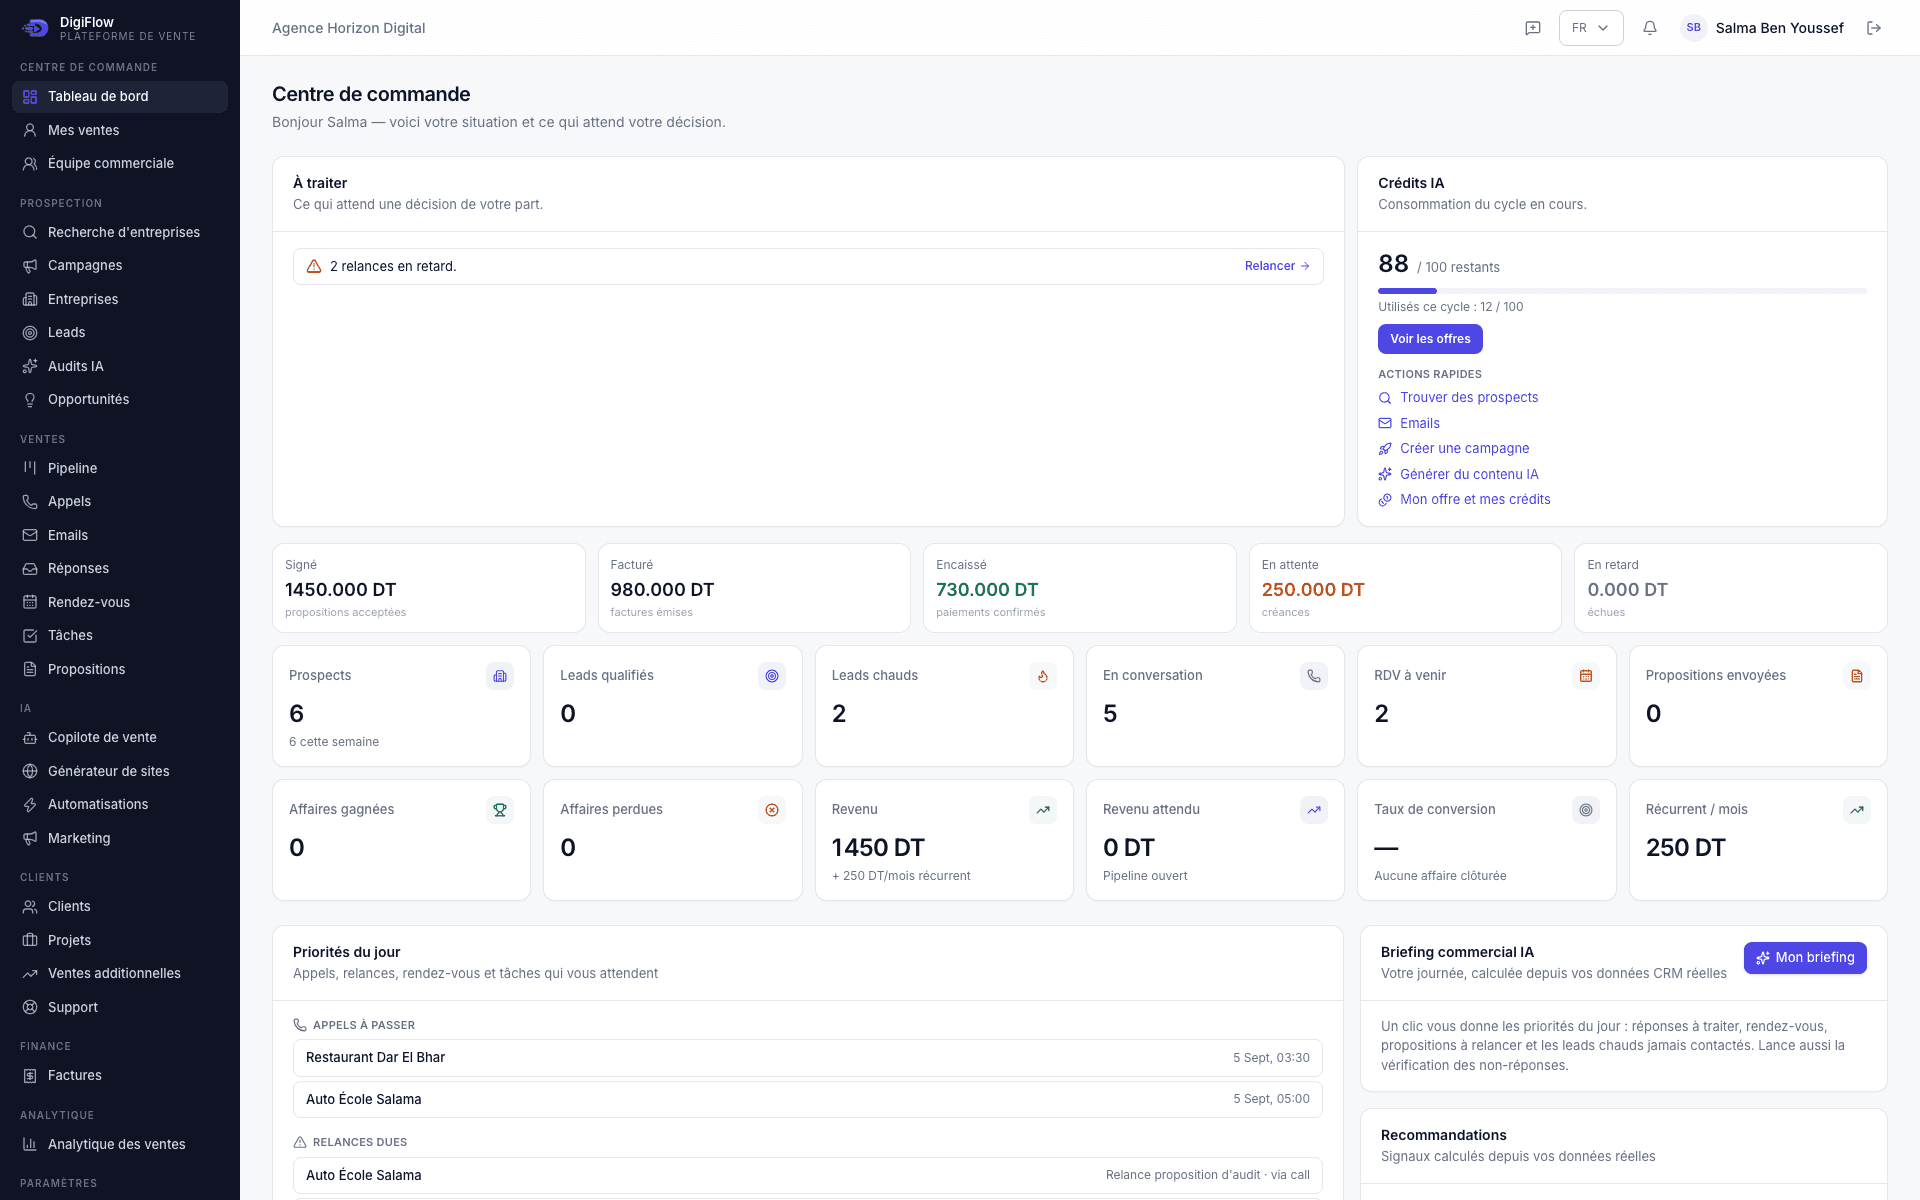Click the Propositions envoyées document icon
This screenshot has height=1200, width=1920.
tap(1857, 676)
